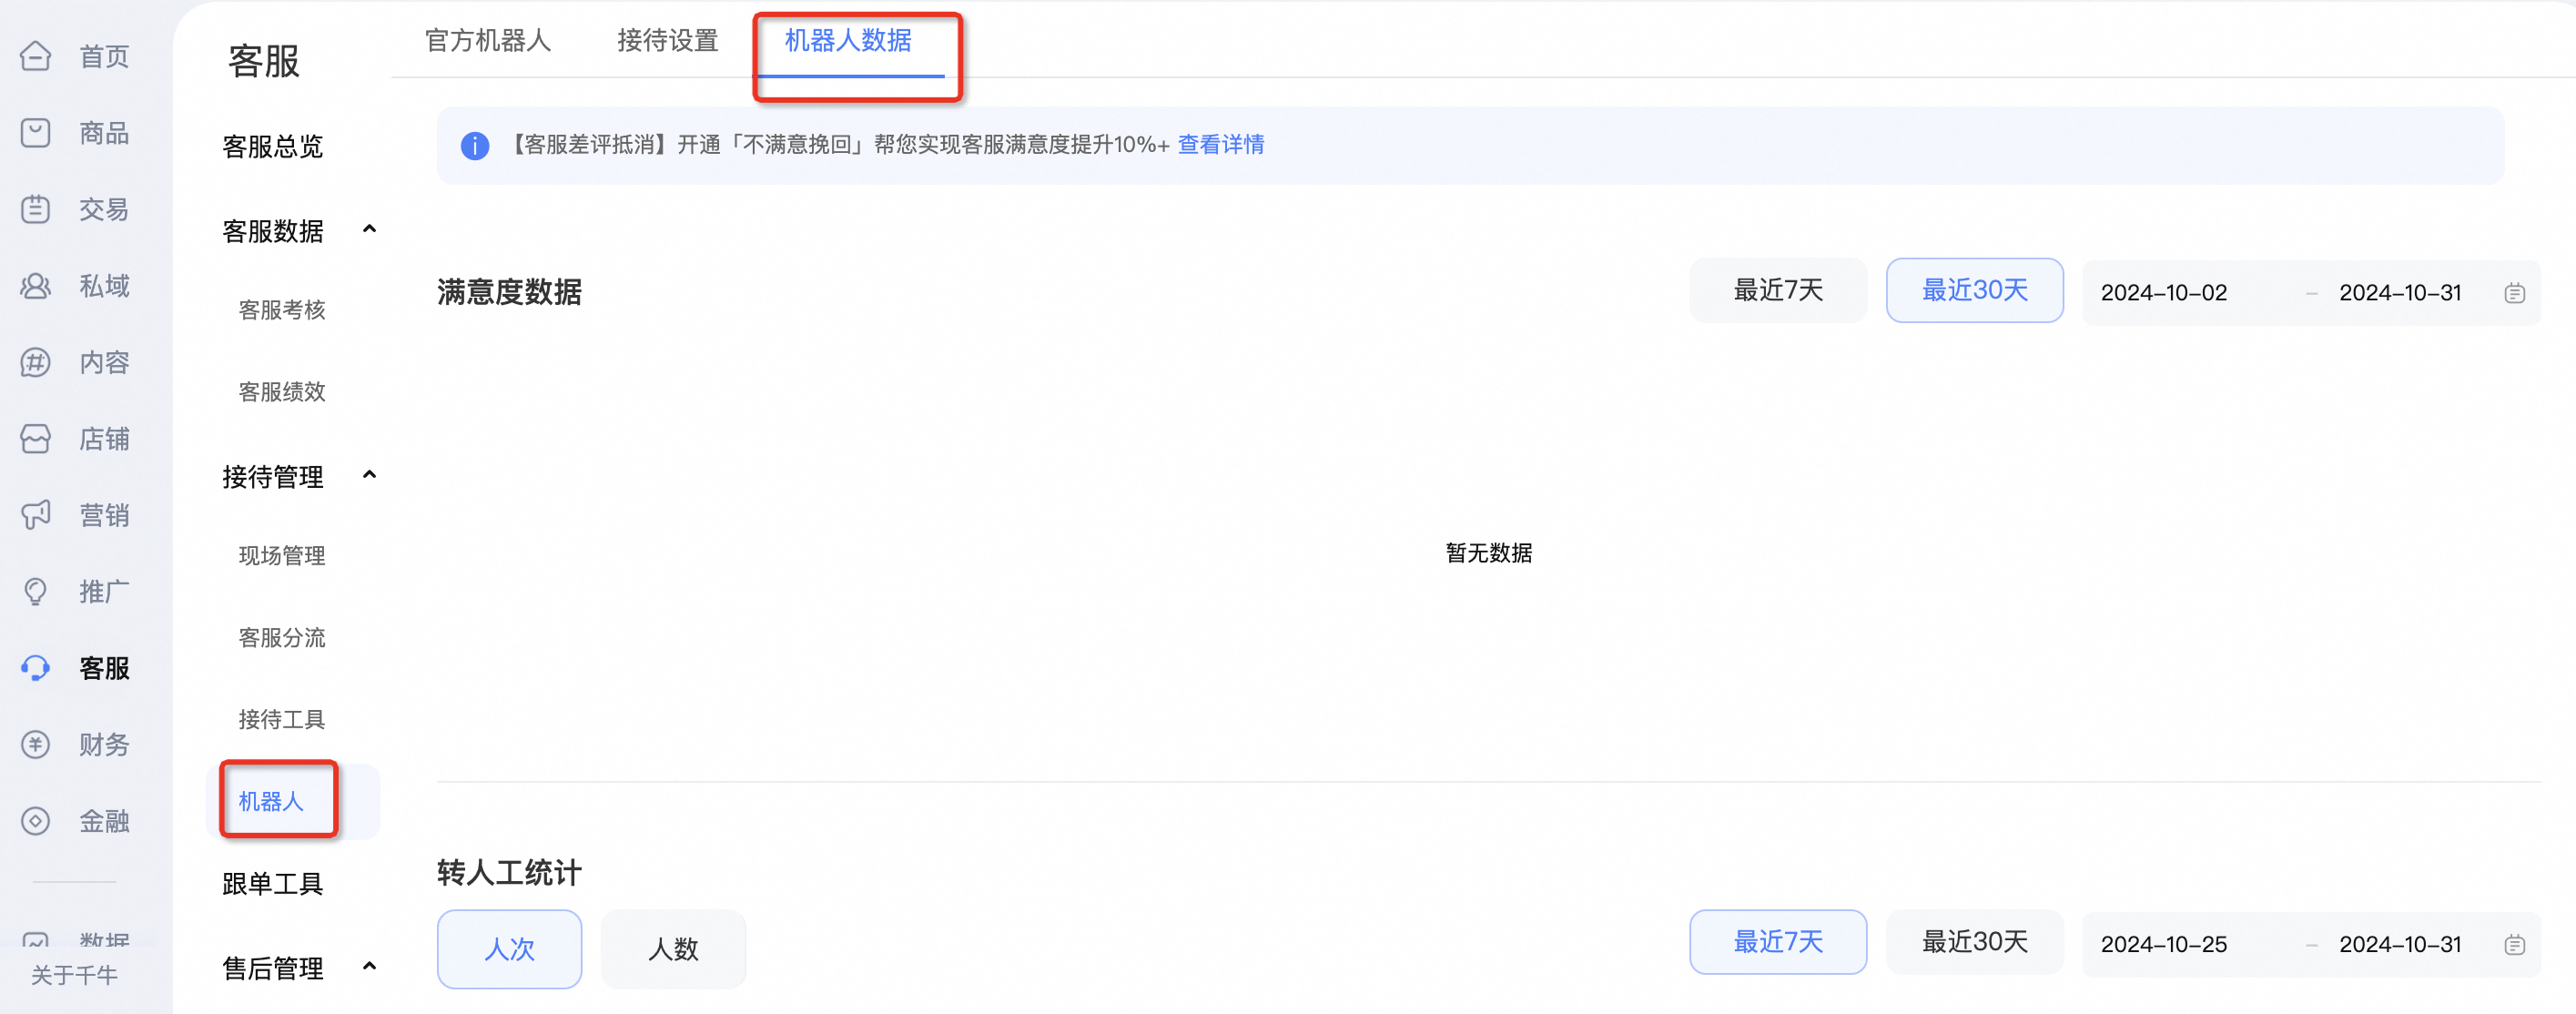Choose 最近7天 for 满意度数据

click(x=1778, y=291)
